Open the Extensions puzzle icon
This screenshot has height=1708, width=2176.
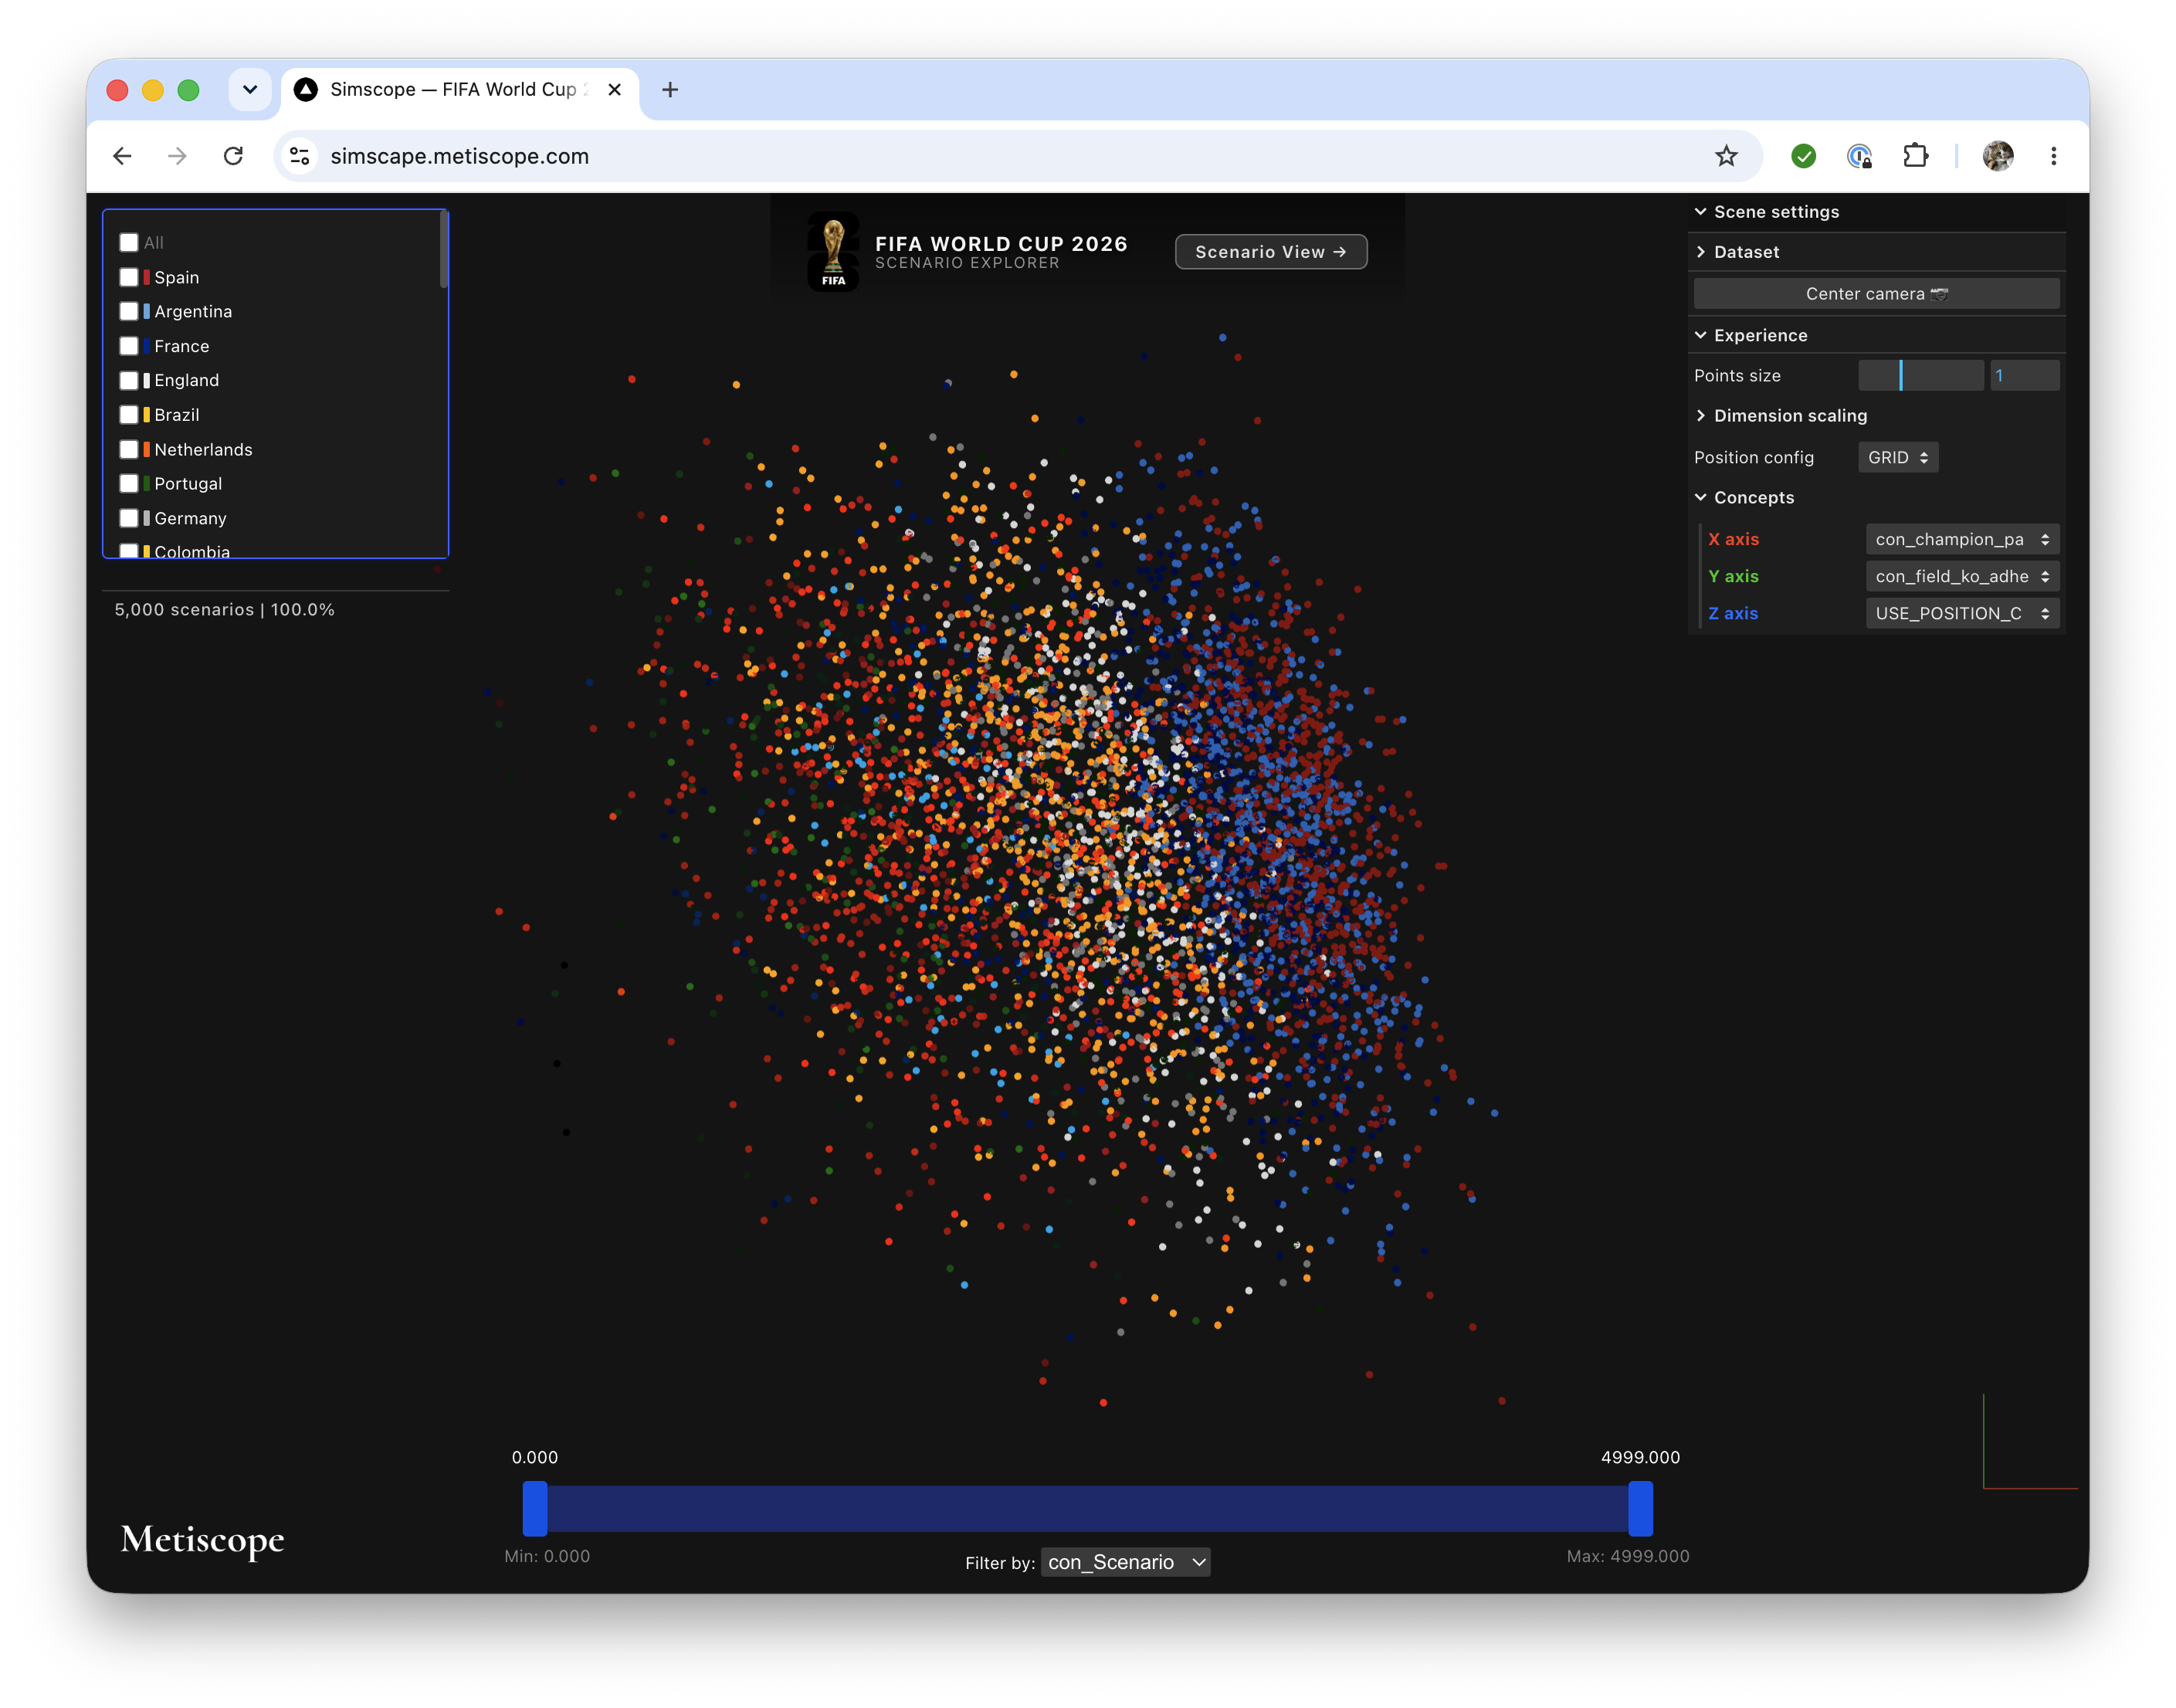[1915, 156]
